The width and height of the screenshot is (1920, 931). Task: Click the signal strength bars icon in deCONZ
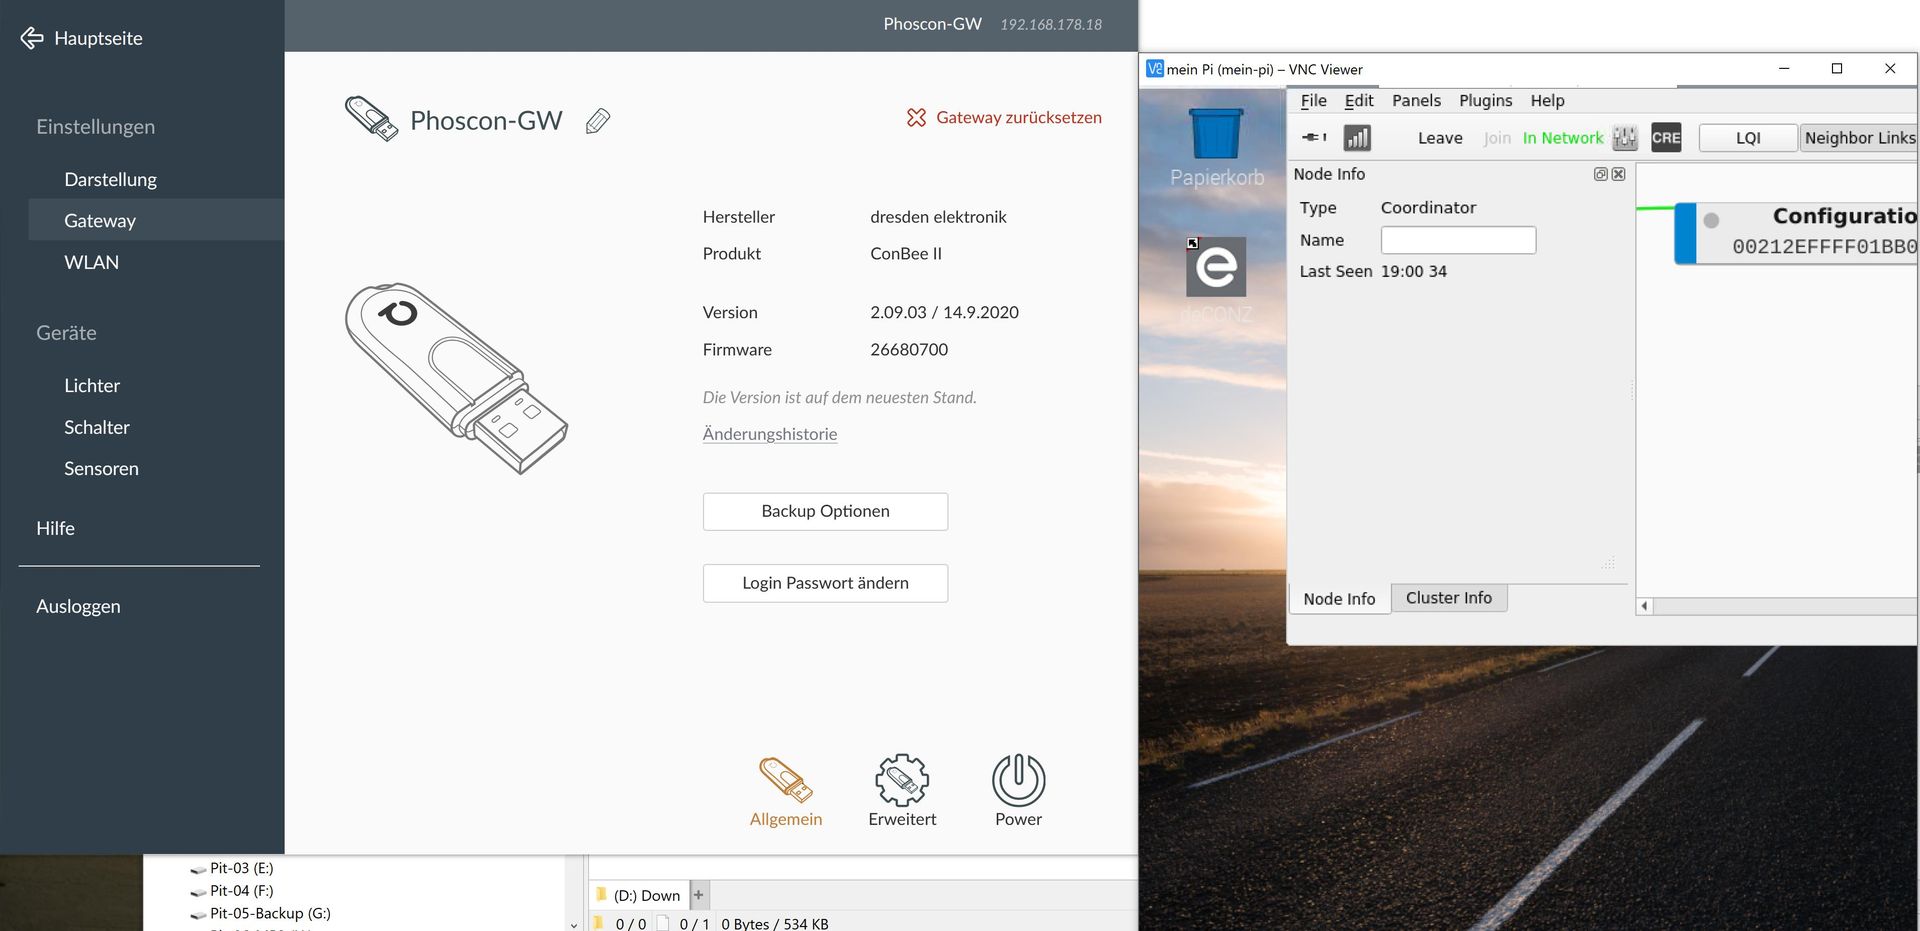point(1357,138)
